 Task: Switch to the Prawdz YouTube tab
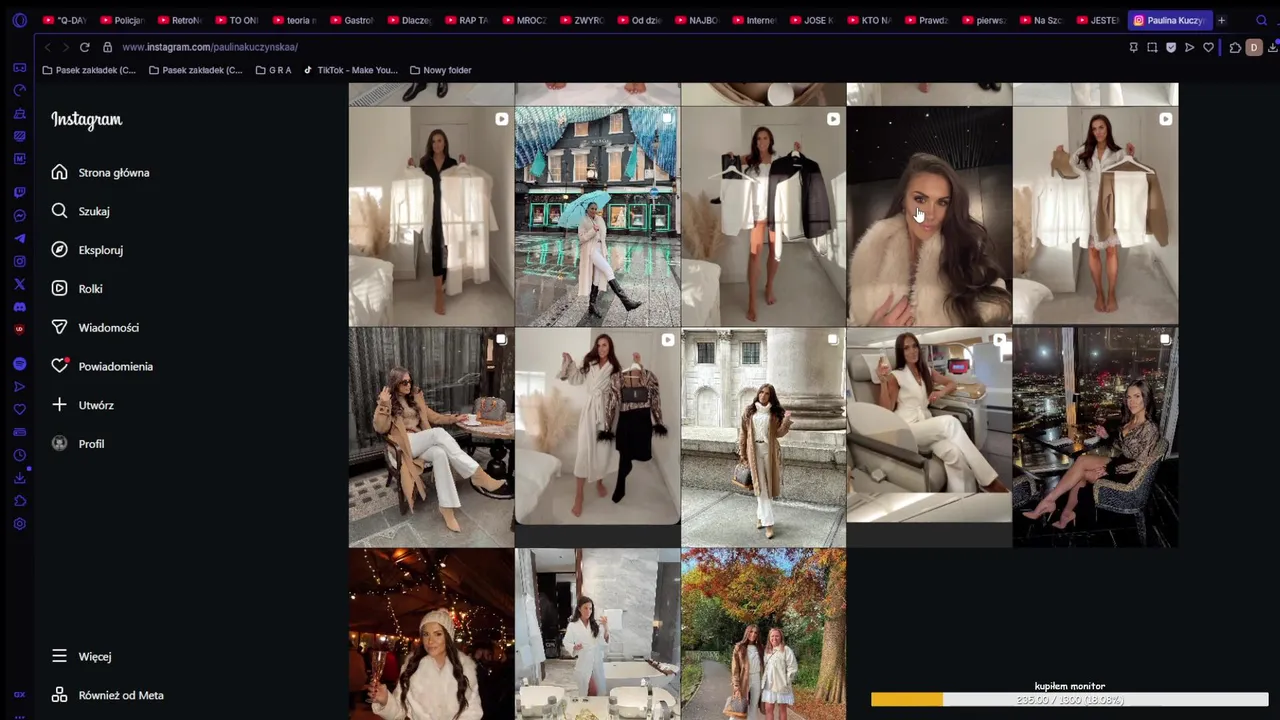coord(926,20)
